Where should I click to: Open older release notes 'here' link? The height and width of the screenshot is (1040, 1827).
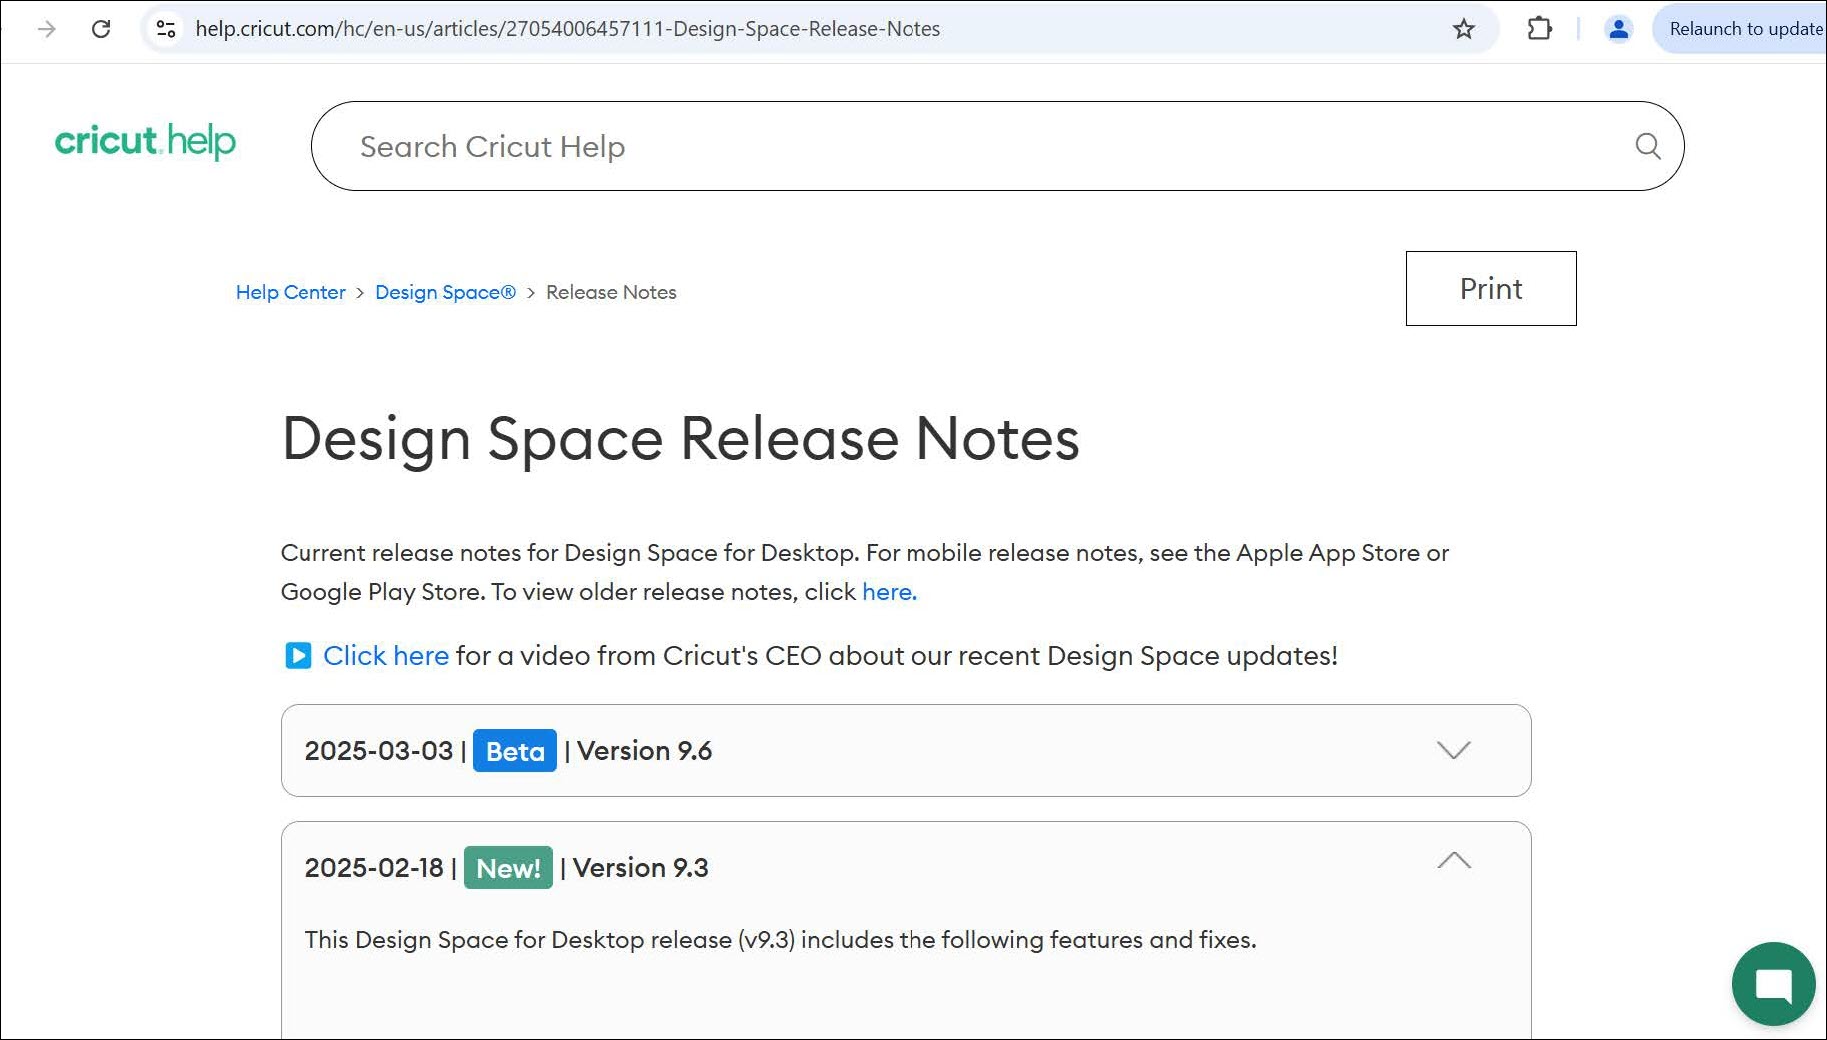[x=889, y=592]
